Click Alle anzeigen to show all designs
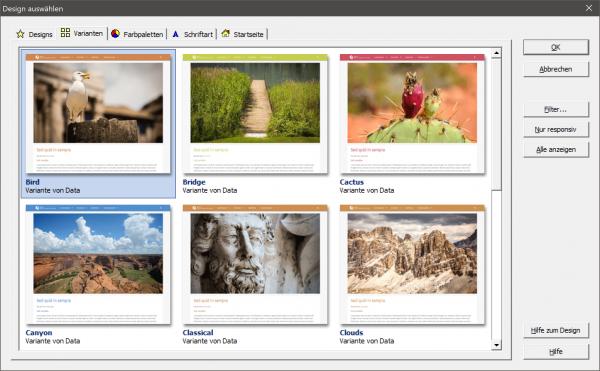This screenshot has width=600, height=371. coord(556,150)
